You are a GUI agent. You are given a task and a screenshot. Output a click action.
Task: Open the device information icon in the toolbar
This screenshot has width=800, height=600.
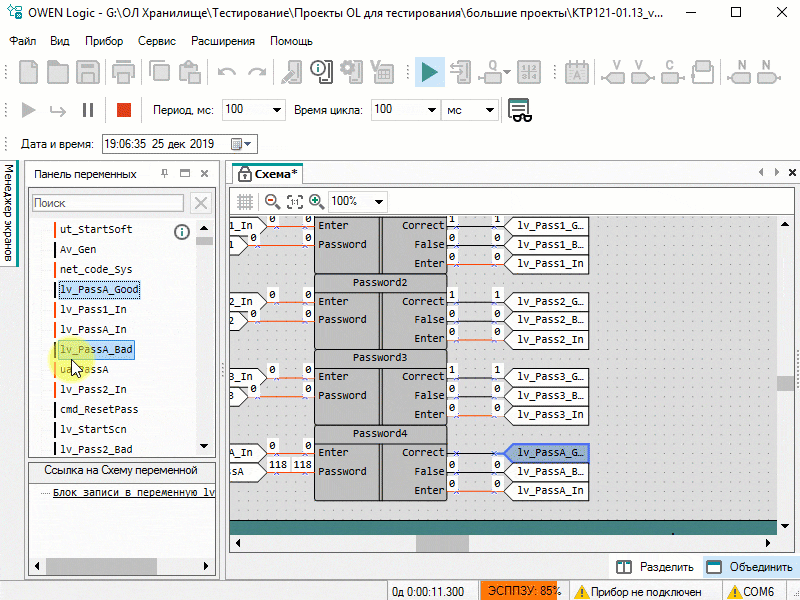pos(320,71)
